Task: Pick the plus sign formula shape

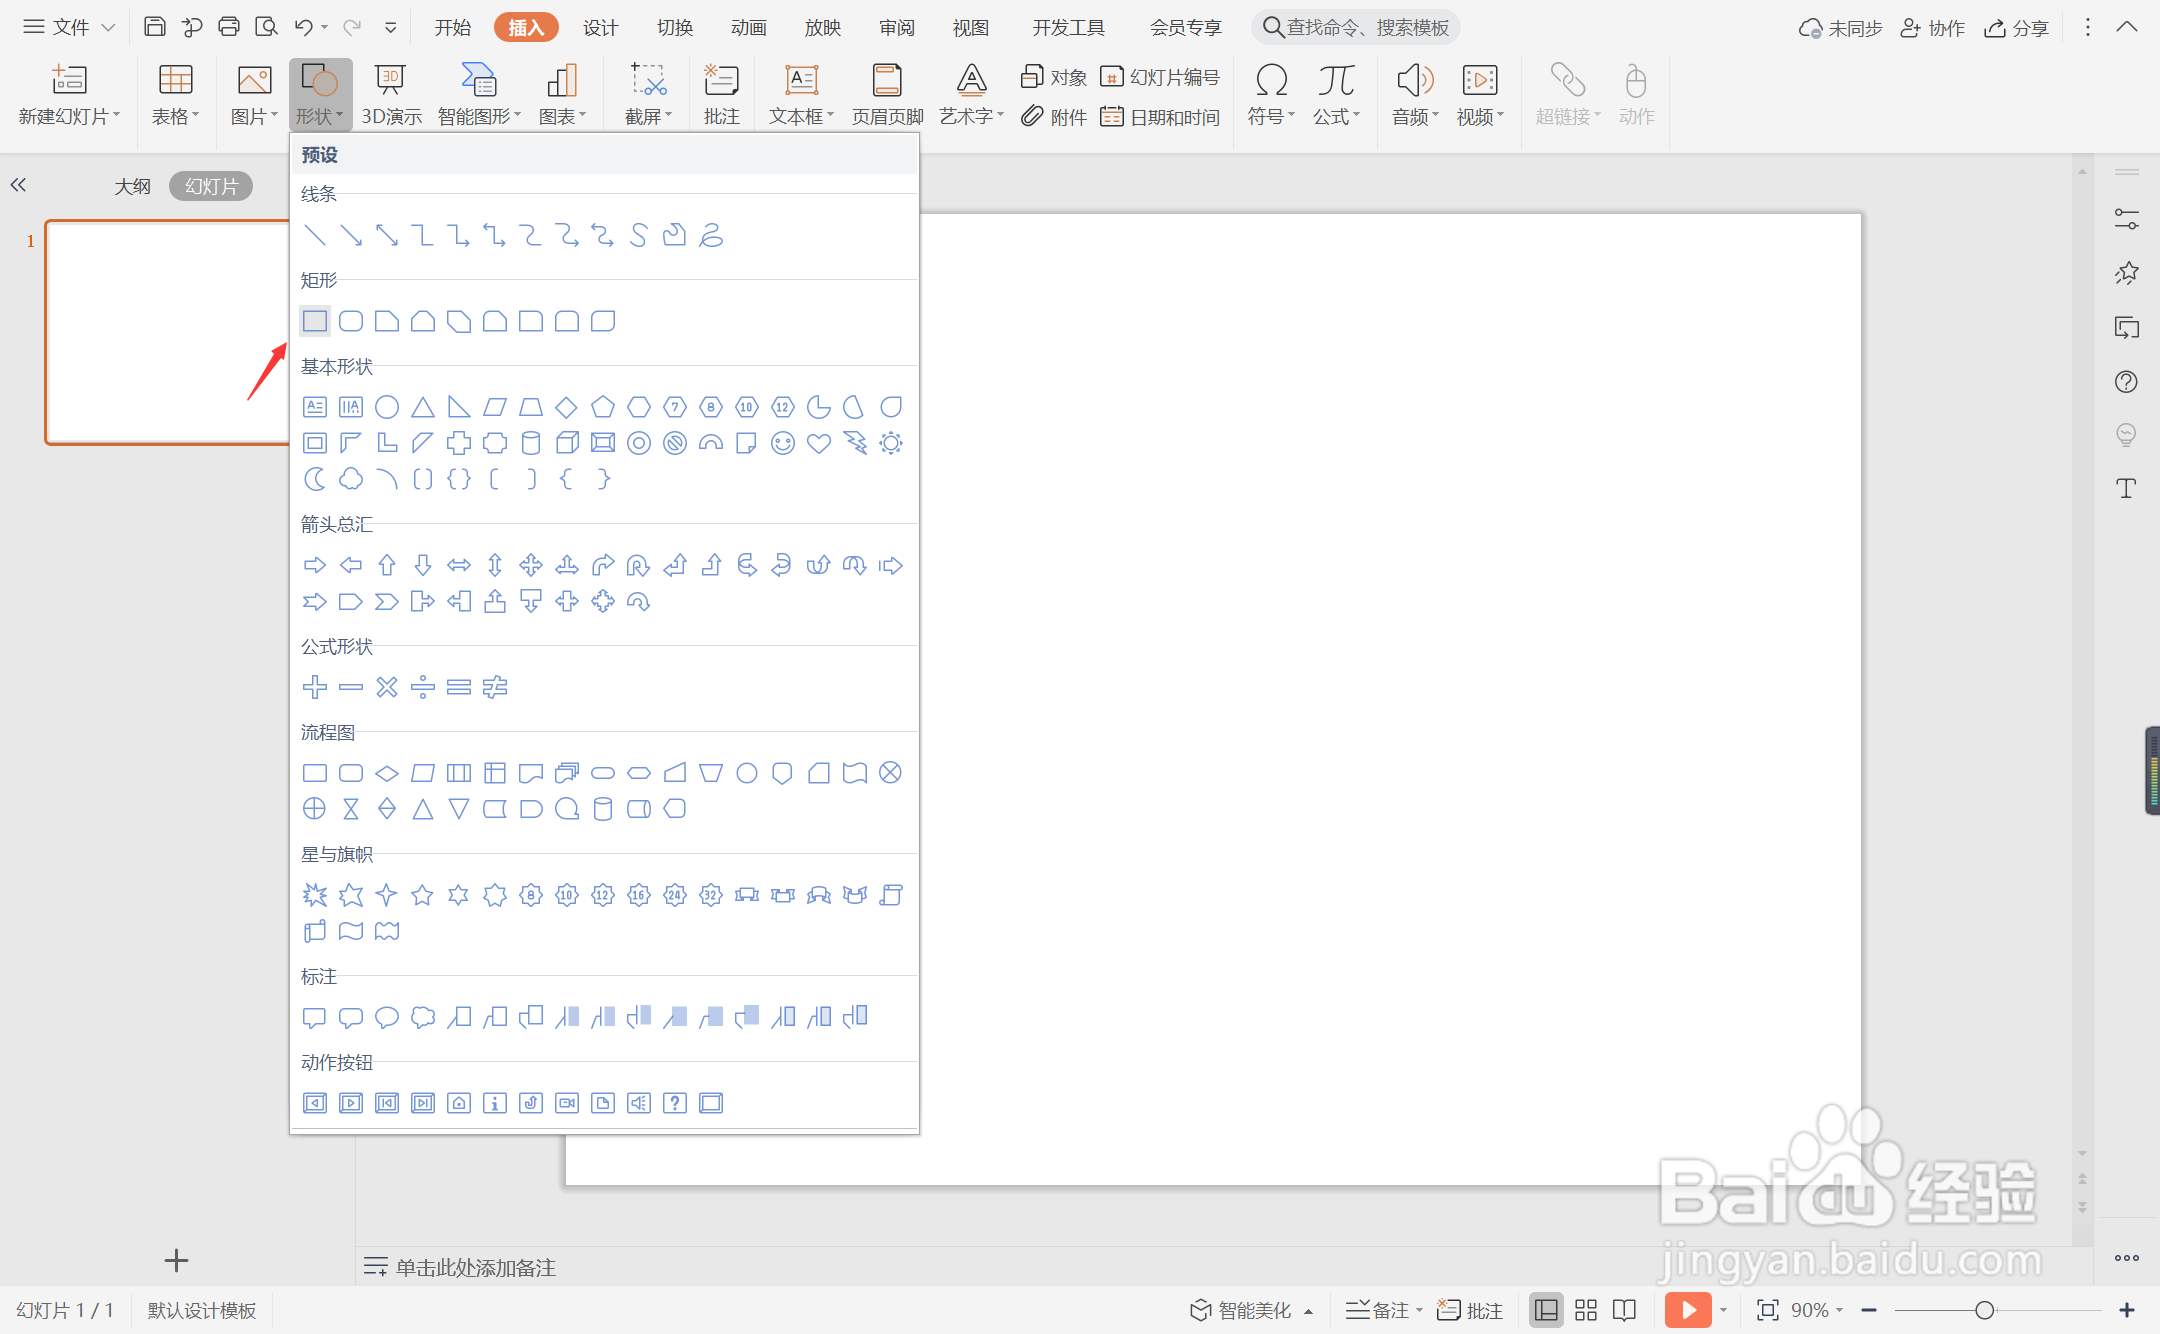Action: point(315,687)
